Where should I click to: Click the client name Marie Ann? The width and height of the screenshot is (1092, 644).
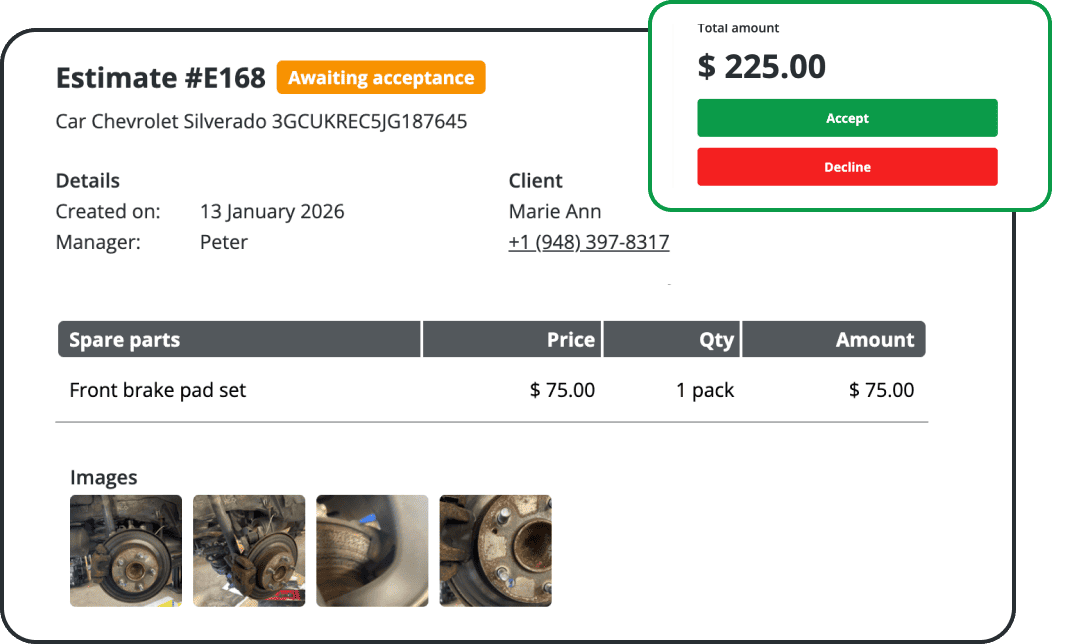click(x=555, y=211)
